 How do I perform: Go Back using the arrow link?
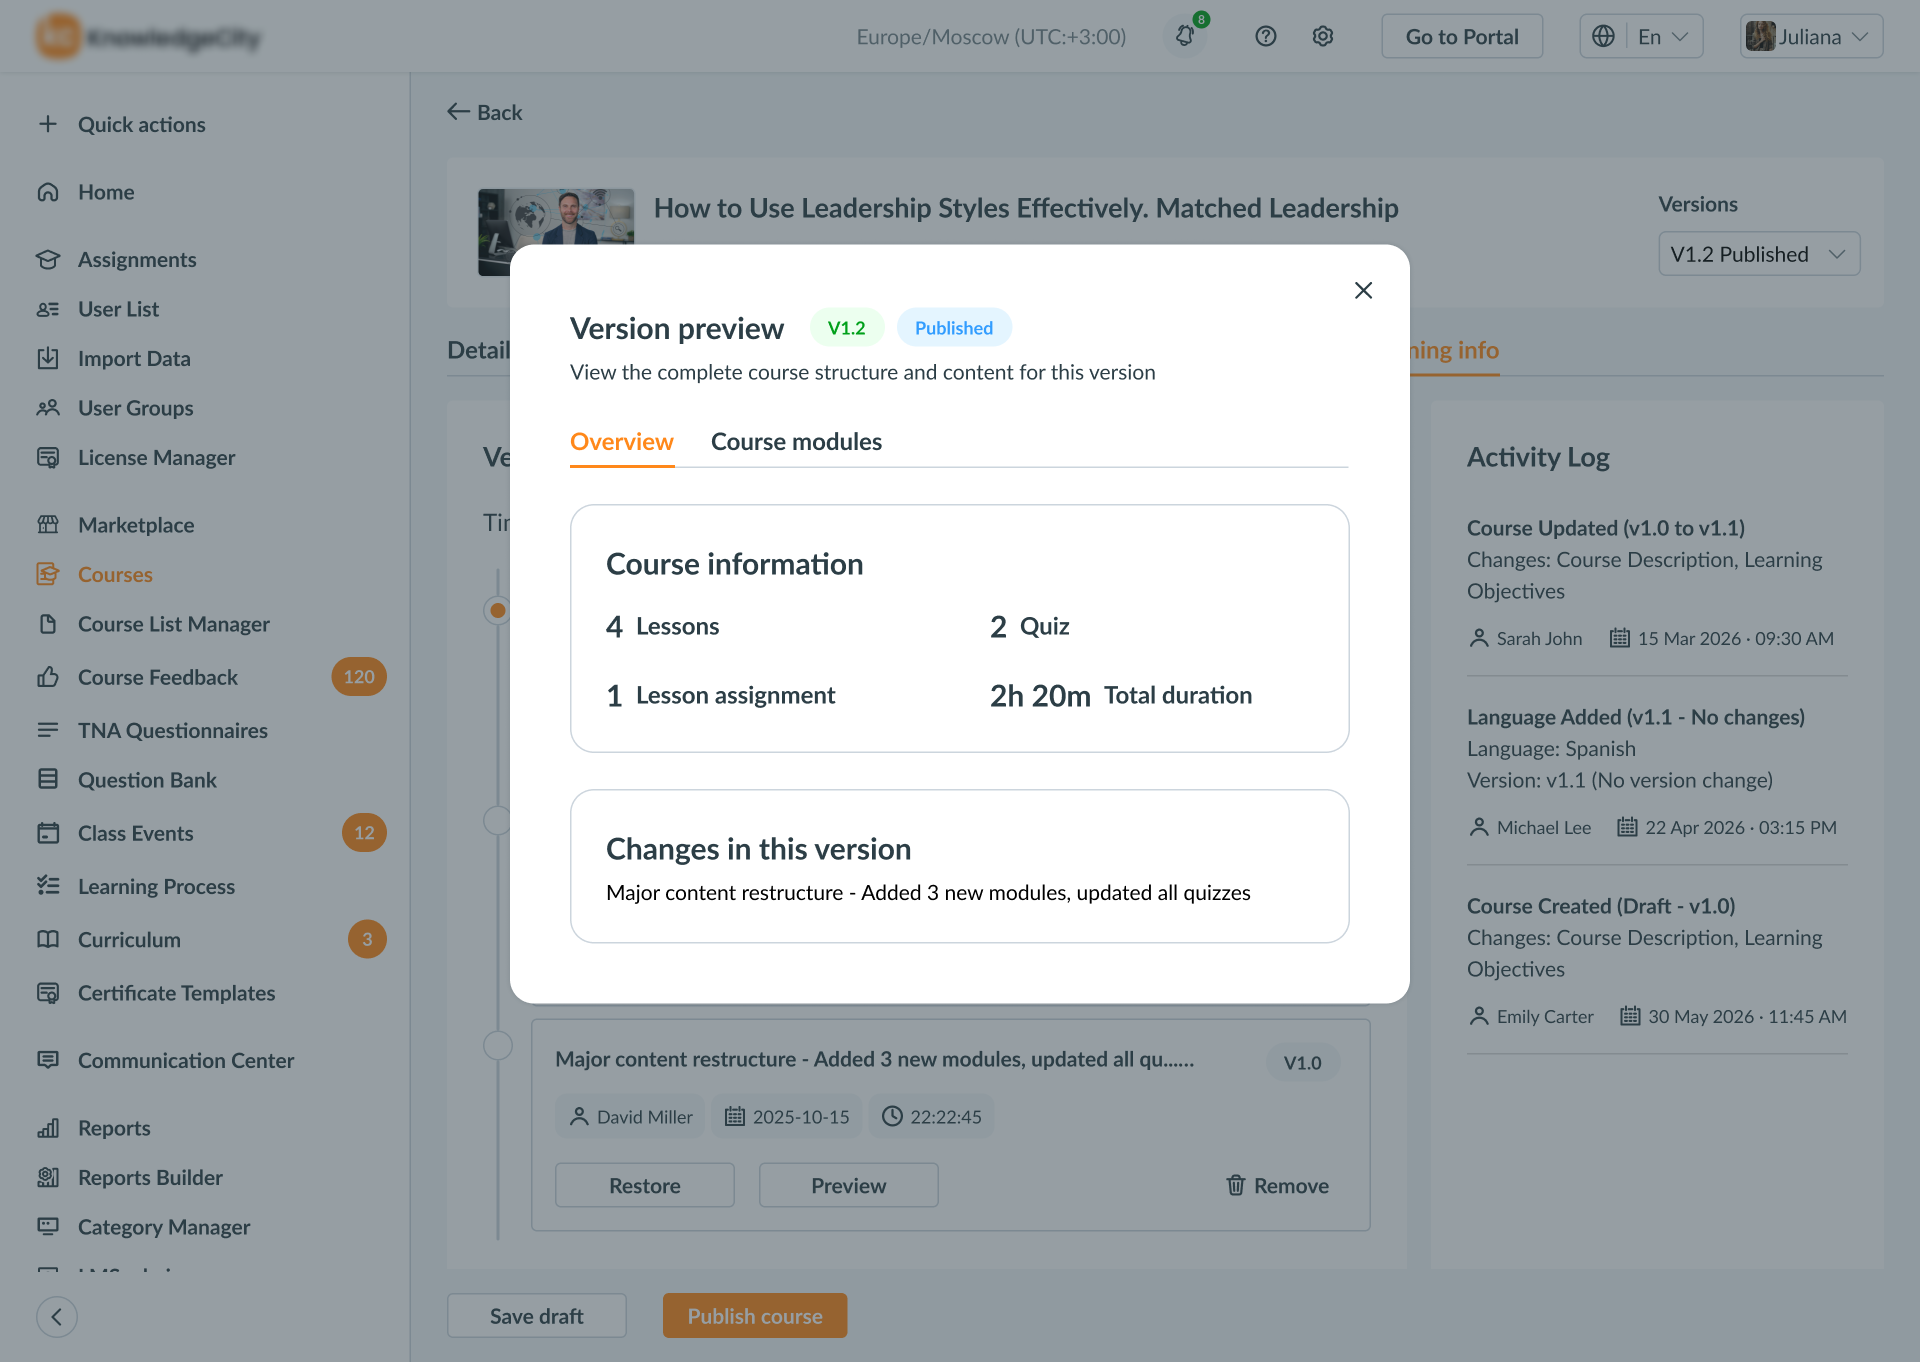485,112
